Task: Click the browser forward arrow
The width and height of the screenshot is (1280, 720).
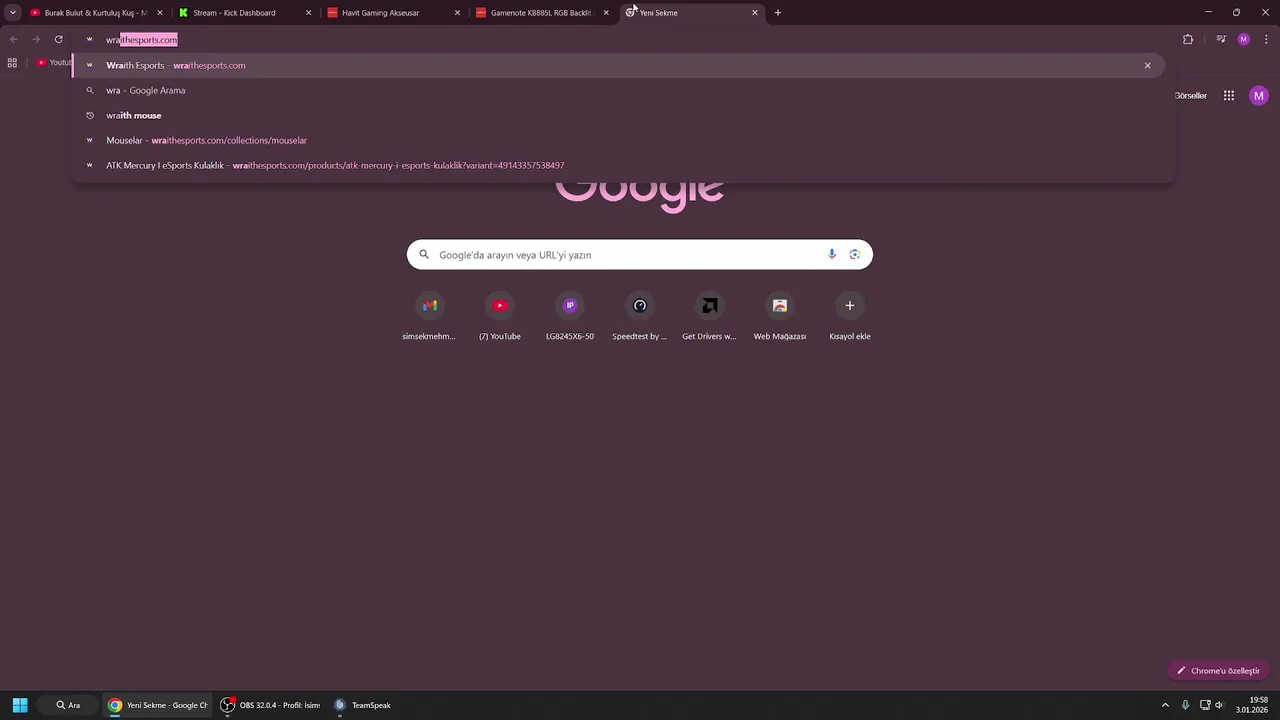Action: [36, 39]
